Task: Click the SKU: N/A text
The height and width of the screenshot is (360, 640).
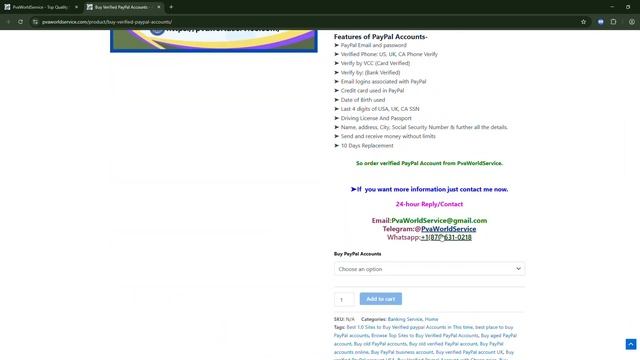Action: [x=344, y=319]
